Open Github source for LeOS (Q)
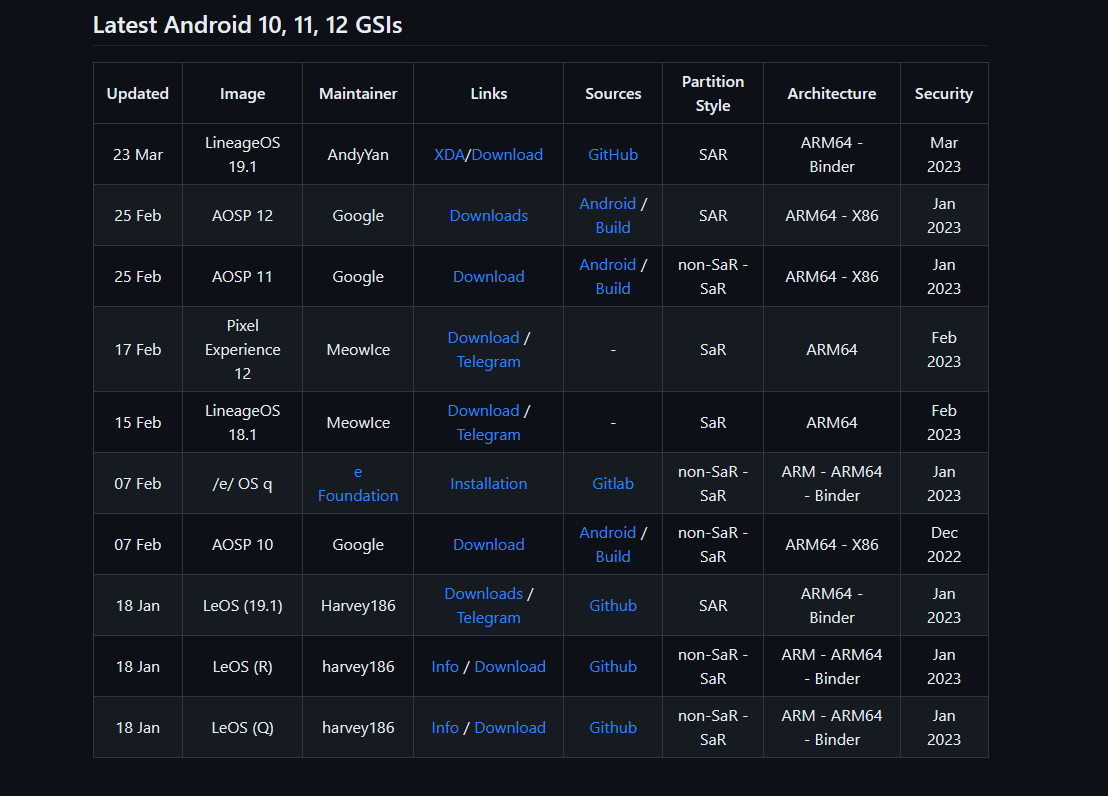This screenshot has height=796, width=1108. 613,728
